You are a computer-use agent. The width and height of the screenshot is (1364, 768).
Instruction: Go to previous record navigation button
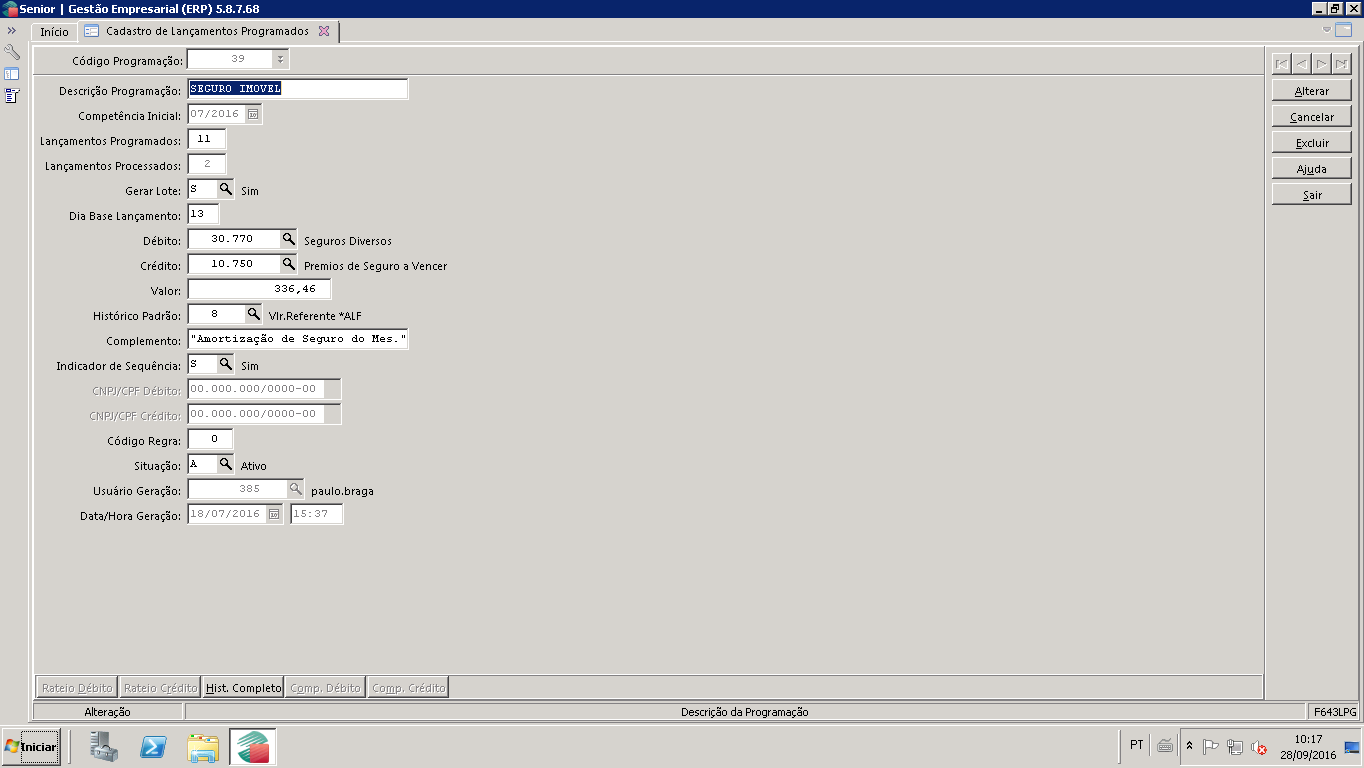[1301, 64]
